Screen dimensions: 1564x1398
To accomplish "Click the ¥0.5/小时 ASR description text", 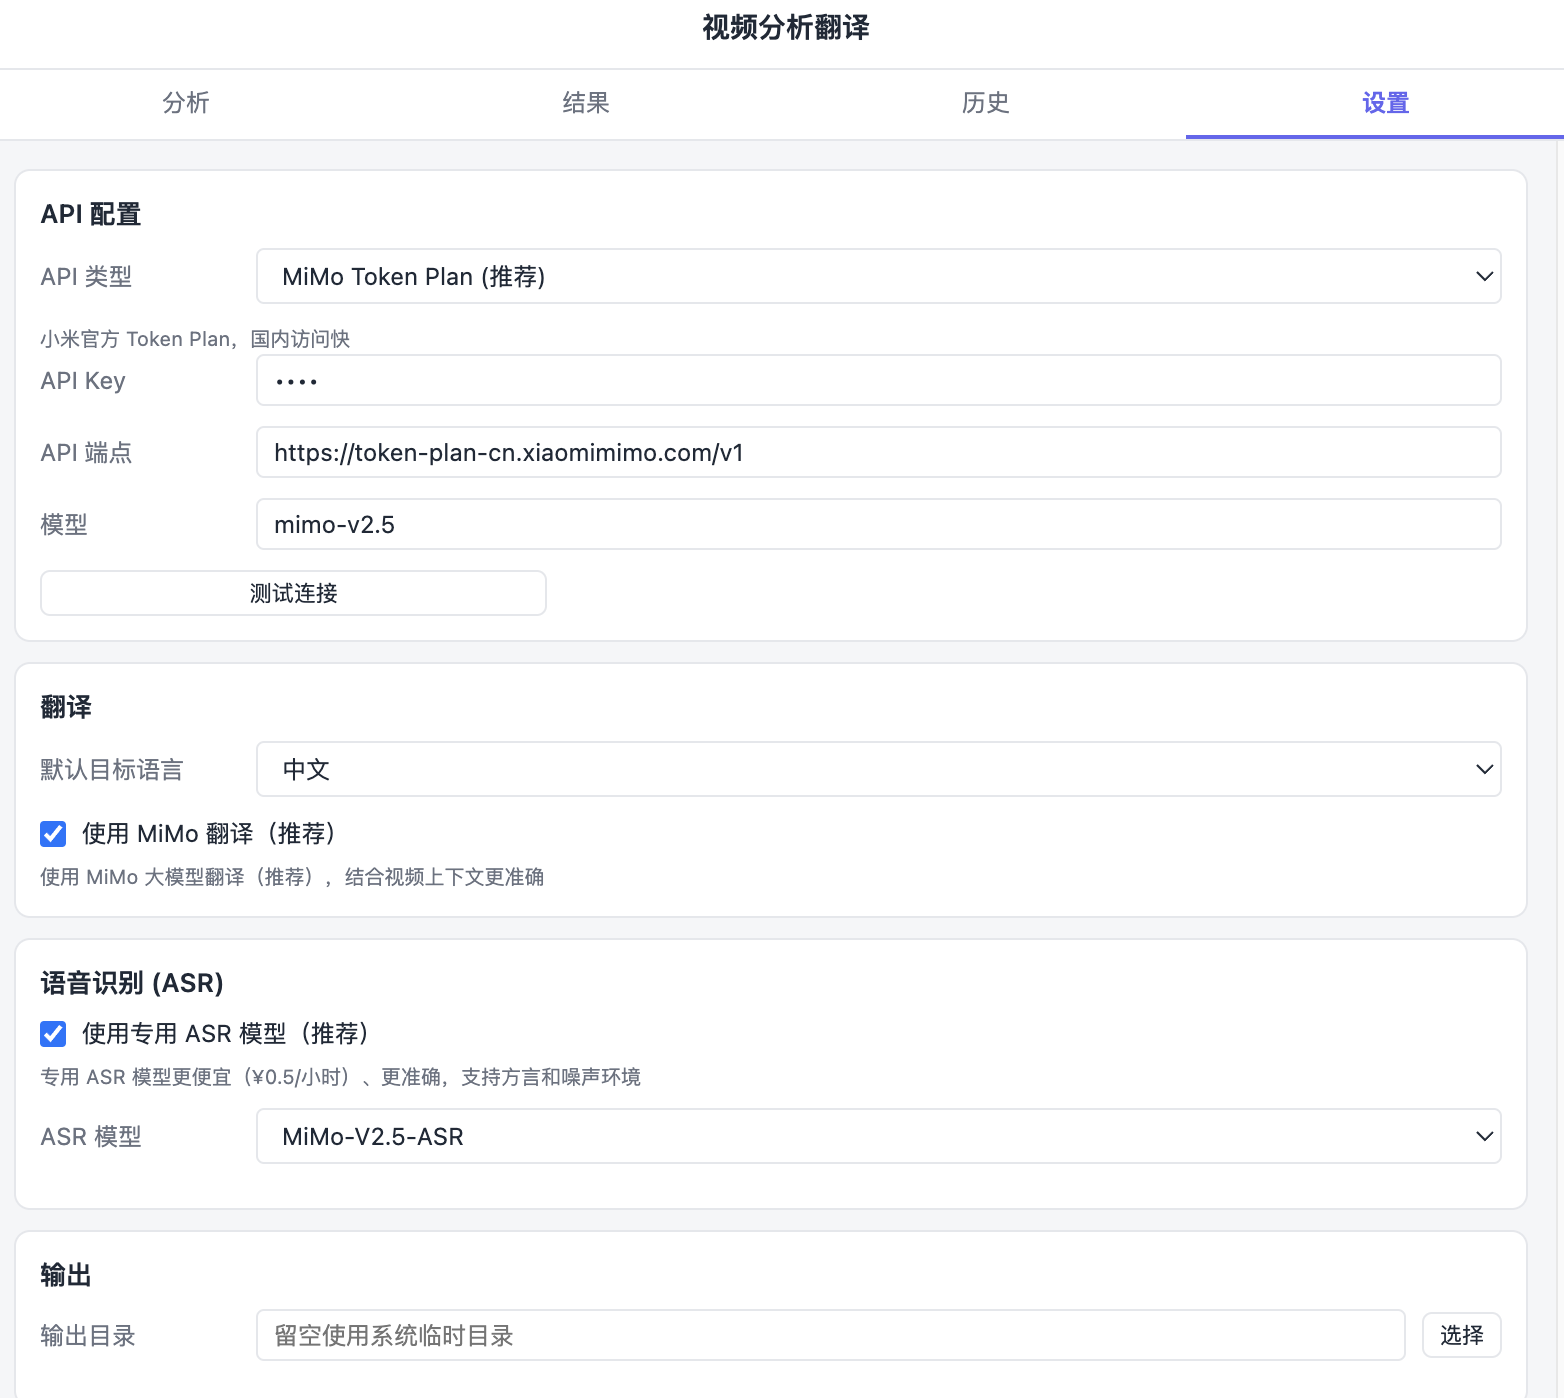I will click(x=340, y=1077).
